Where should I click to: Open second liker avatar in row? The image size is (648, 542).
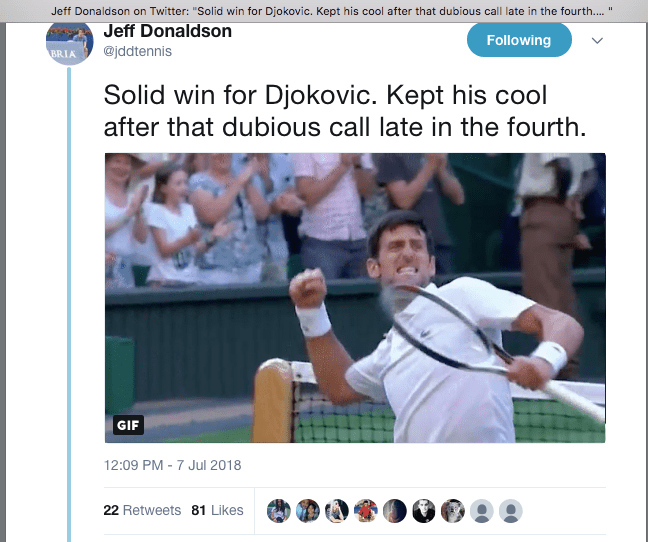(x=308, y=511)
